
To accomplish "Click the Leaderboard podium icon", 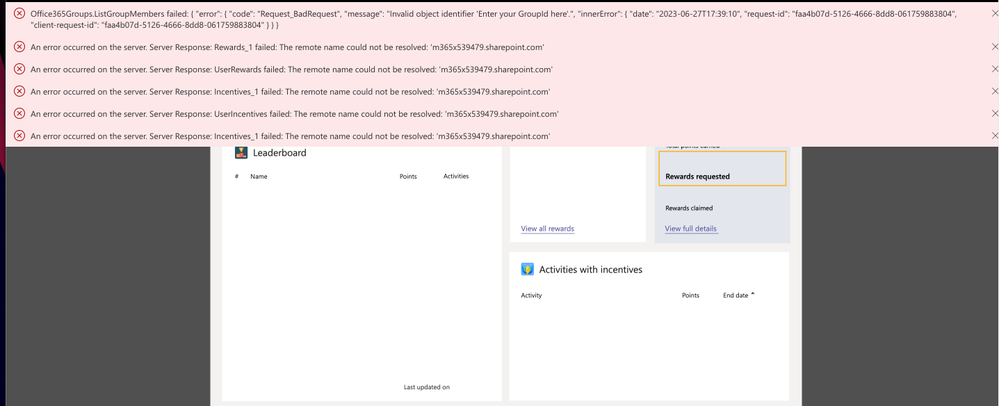I will (x=241, y=152).
